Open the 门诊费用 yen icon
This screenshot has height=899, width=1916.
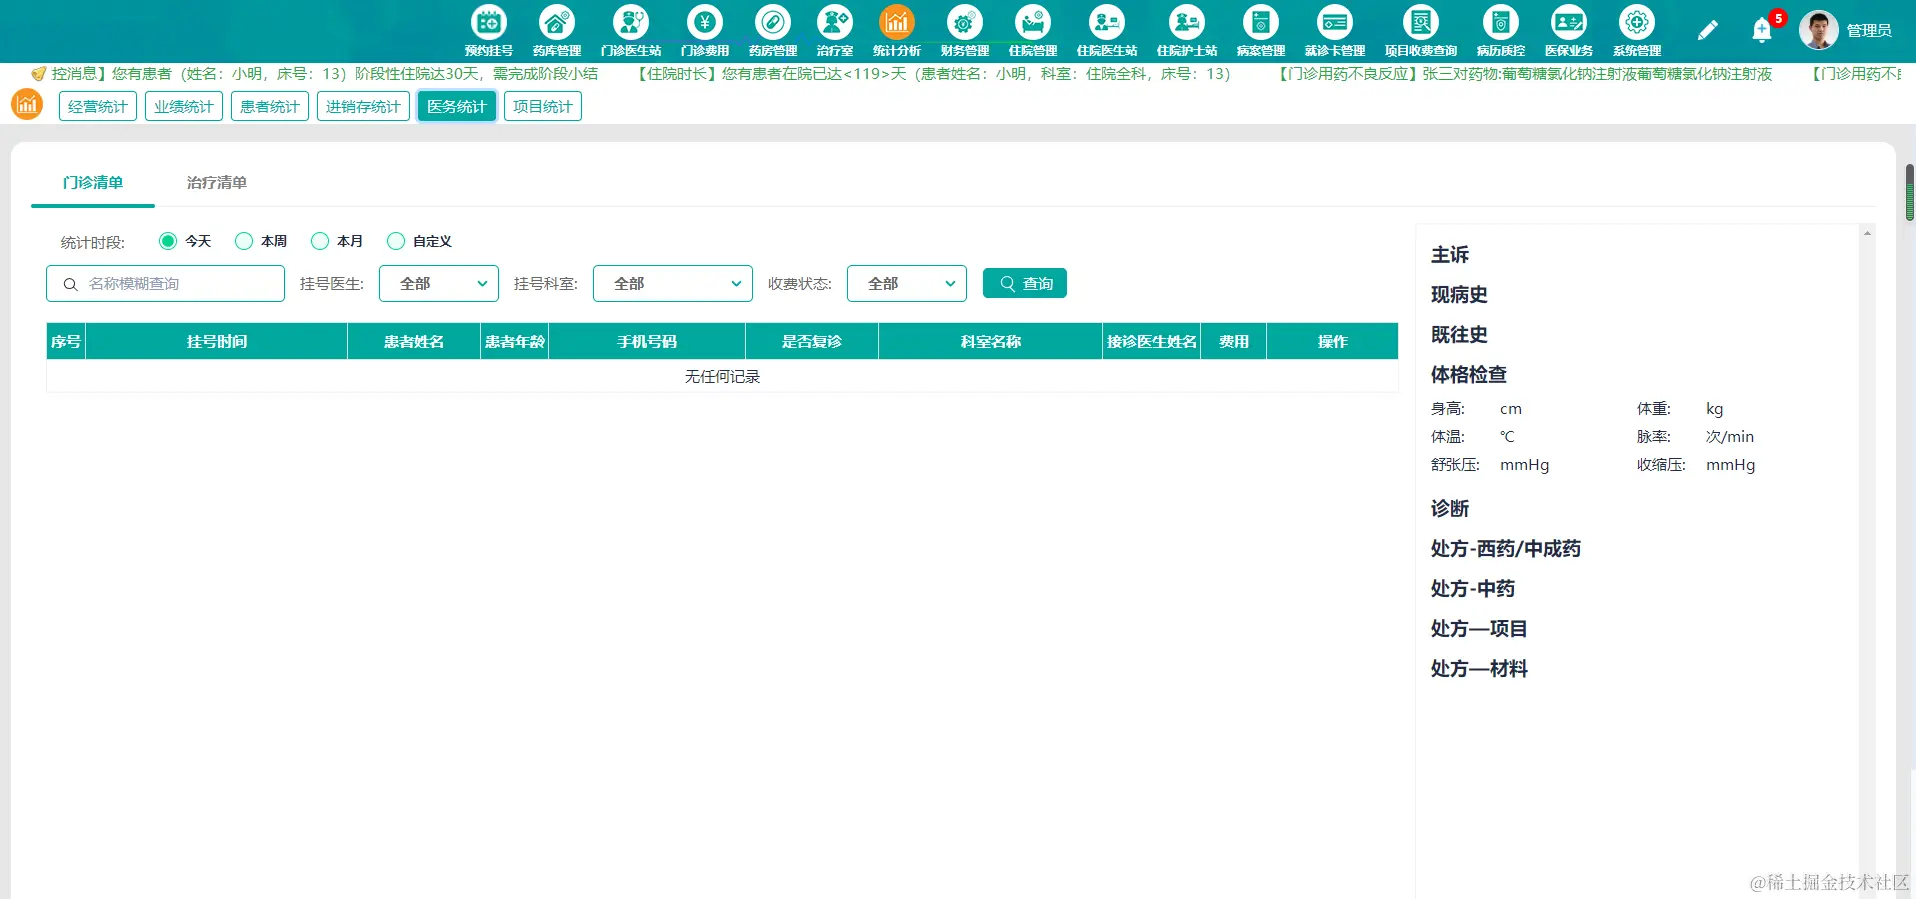[x=704, y=22]
